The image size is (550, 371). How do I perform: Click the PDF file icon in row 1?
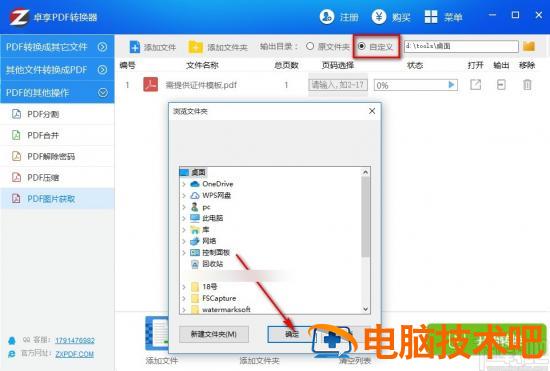[x=150, y=85]
